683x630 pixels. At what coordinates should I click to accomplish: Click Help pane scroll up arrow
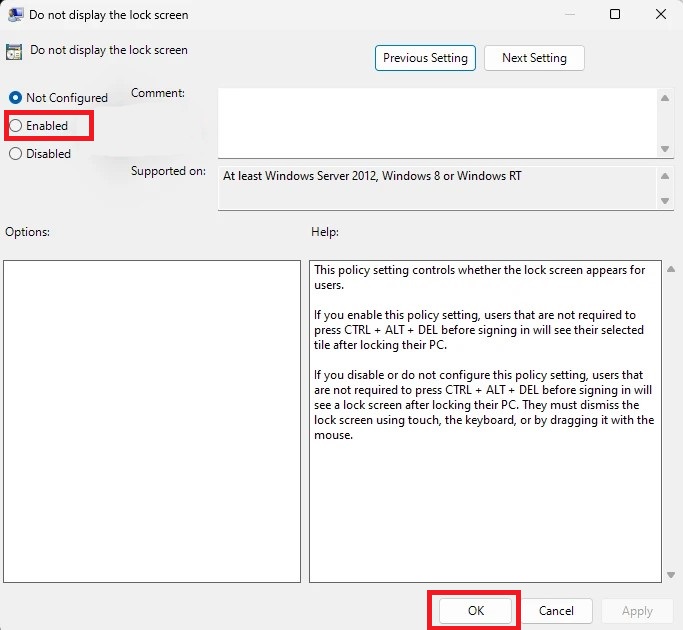[671, 269]
